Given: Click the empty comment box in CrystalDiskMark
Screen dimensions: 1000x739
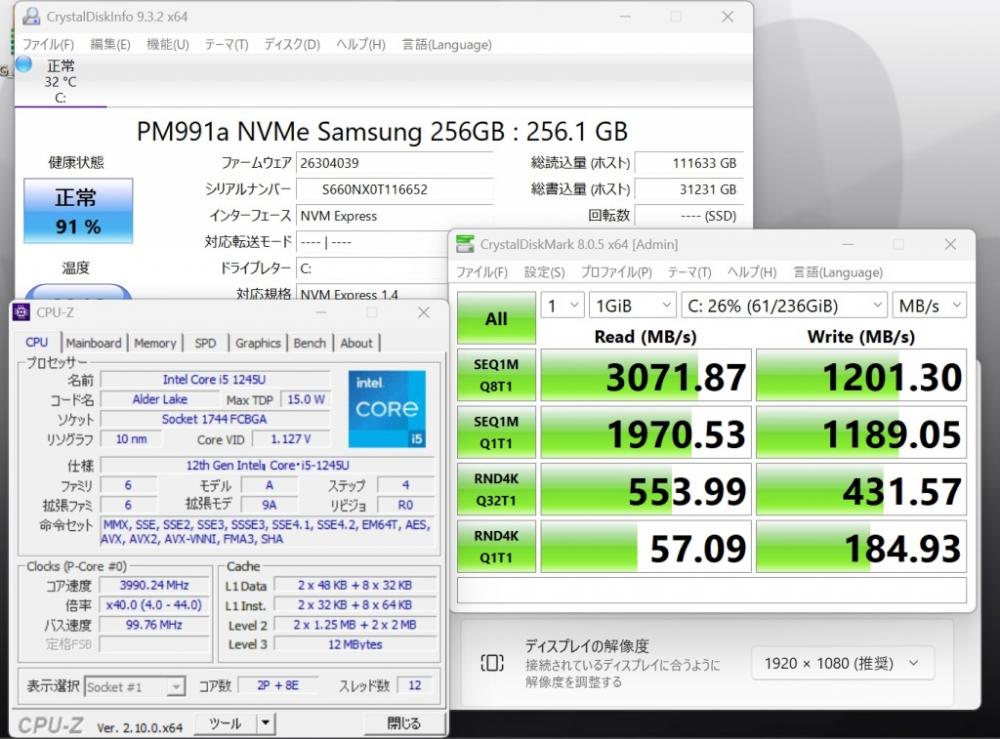Looking at the screenshot, I should (712, 590).
